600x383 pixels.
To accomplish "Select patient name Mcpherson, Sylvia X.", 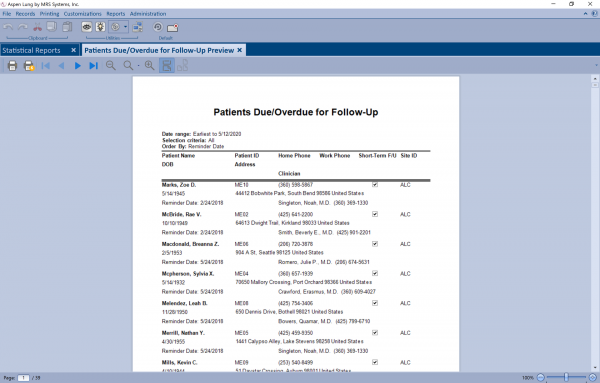I will click(188, 274).
